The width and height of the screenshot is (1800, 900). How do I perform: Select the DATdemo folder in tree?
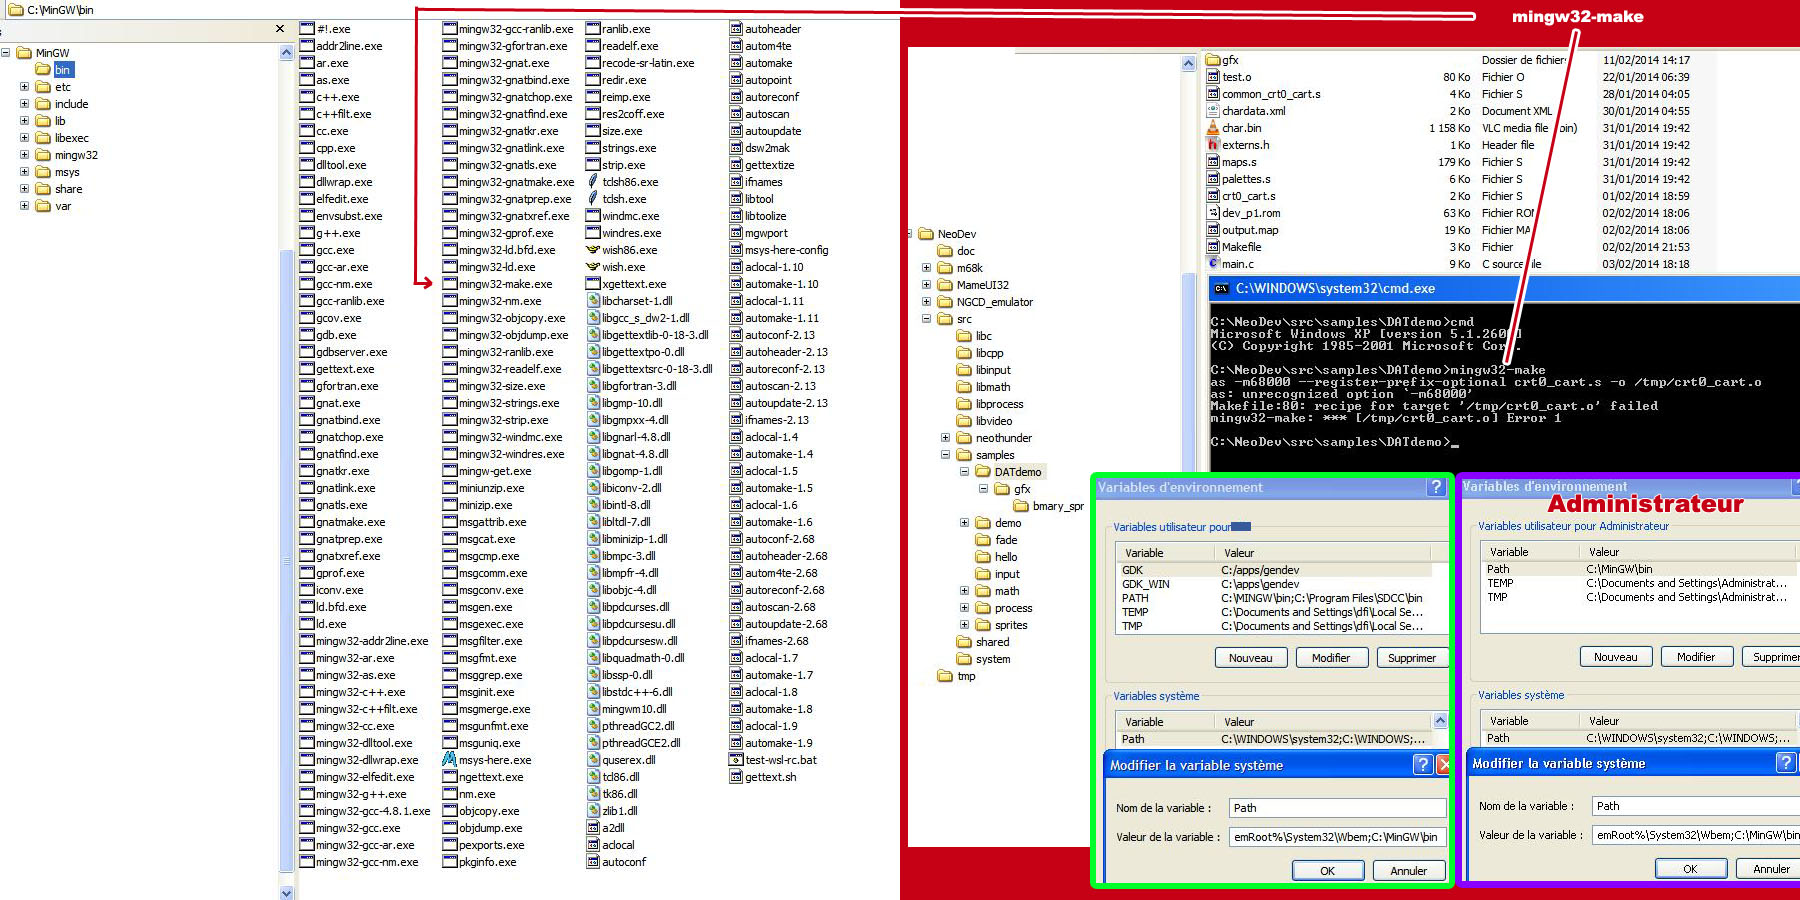[1017, 472]
